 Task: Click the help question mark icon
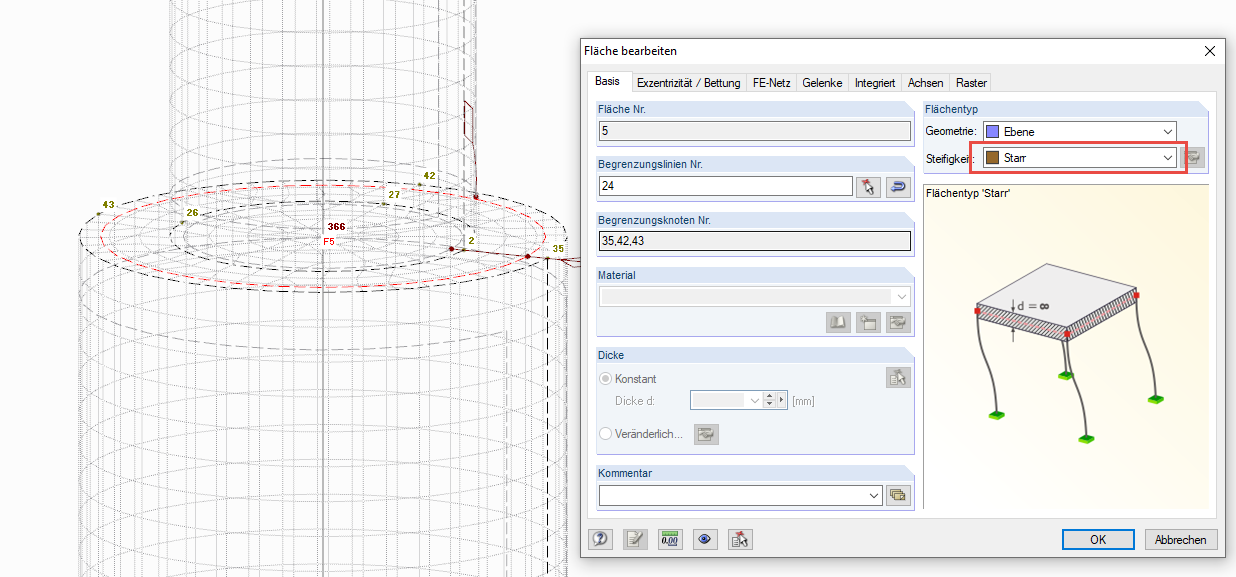coord(600,539)
